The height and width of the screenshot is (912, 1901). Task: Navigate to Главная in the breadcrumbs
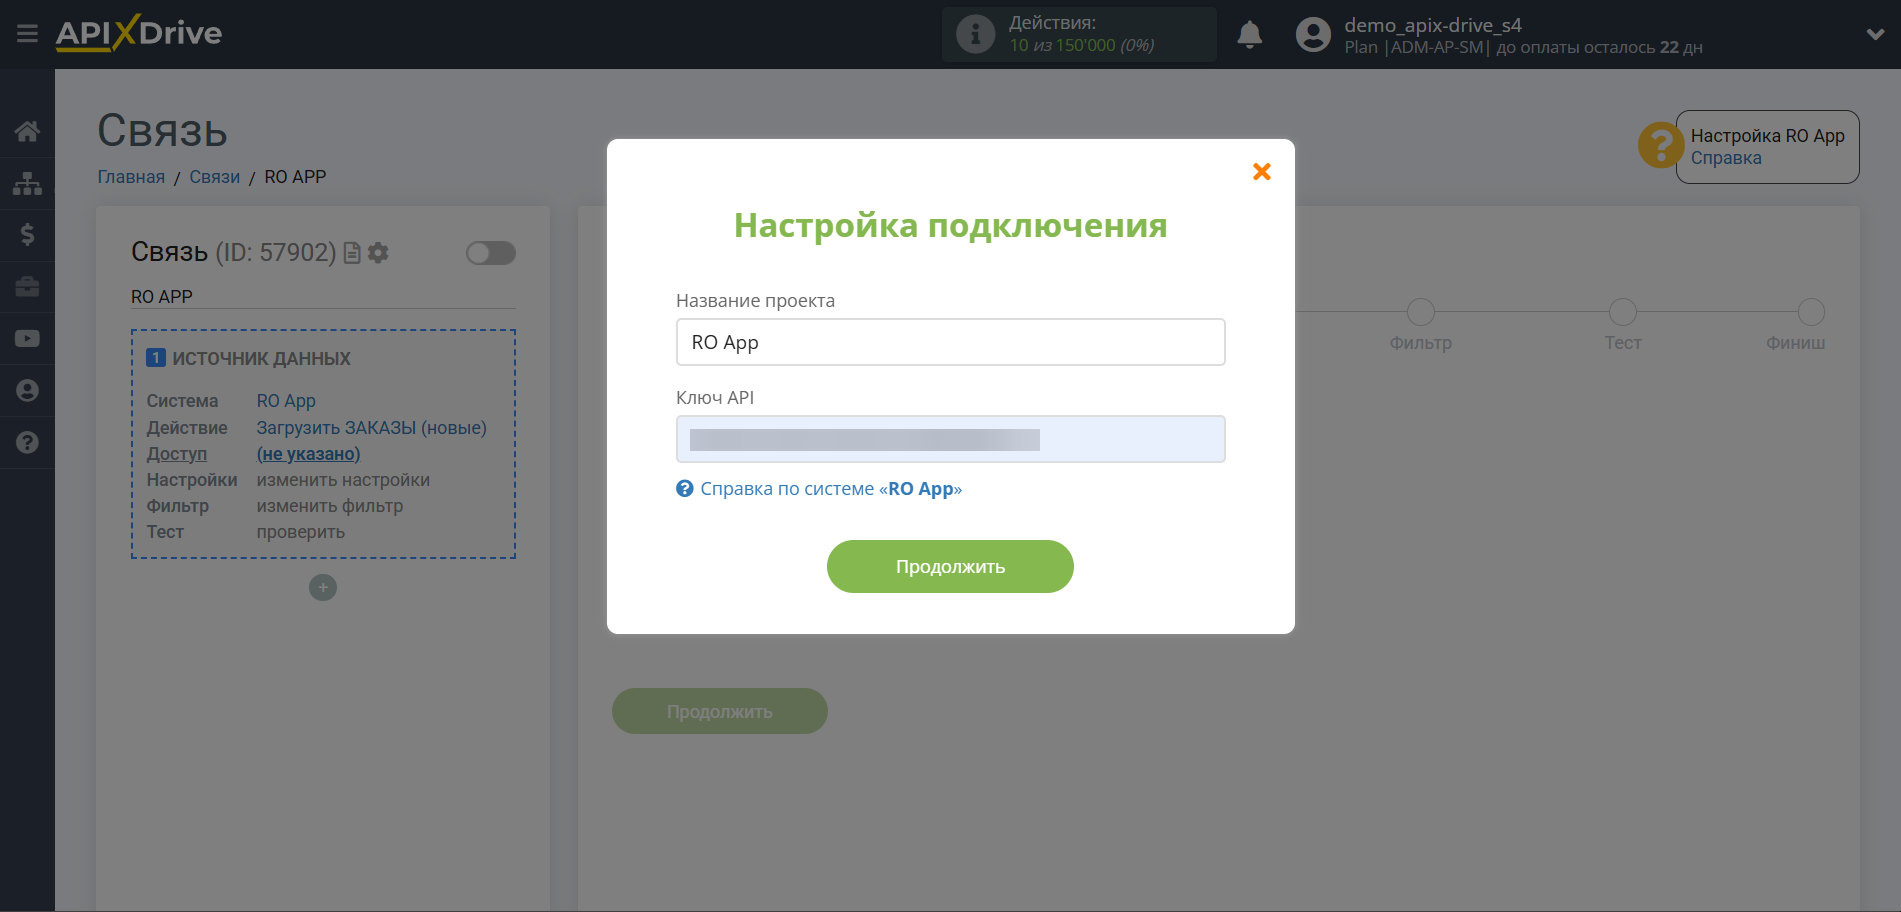[130, 176]
